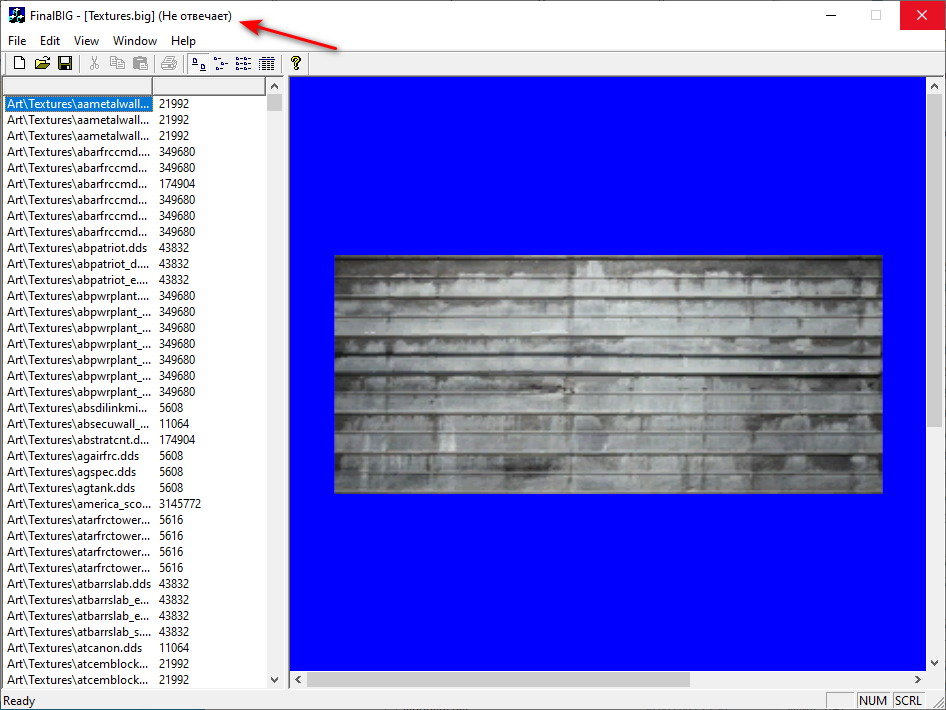Select Art\Textures\agtank.dds entry
The height and width of the screenshot is (710, 946).
coord(71,487)
